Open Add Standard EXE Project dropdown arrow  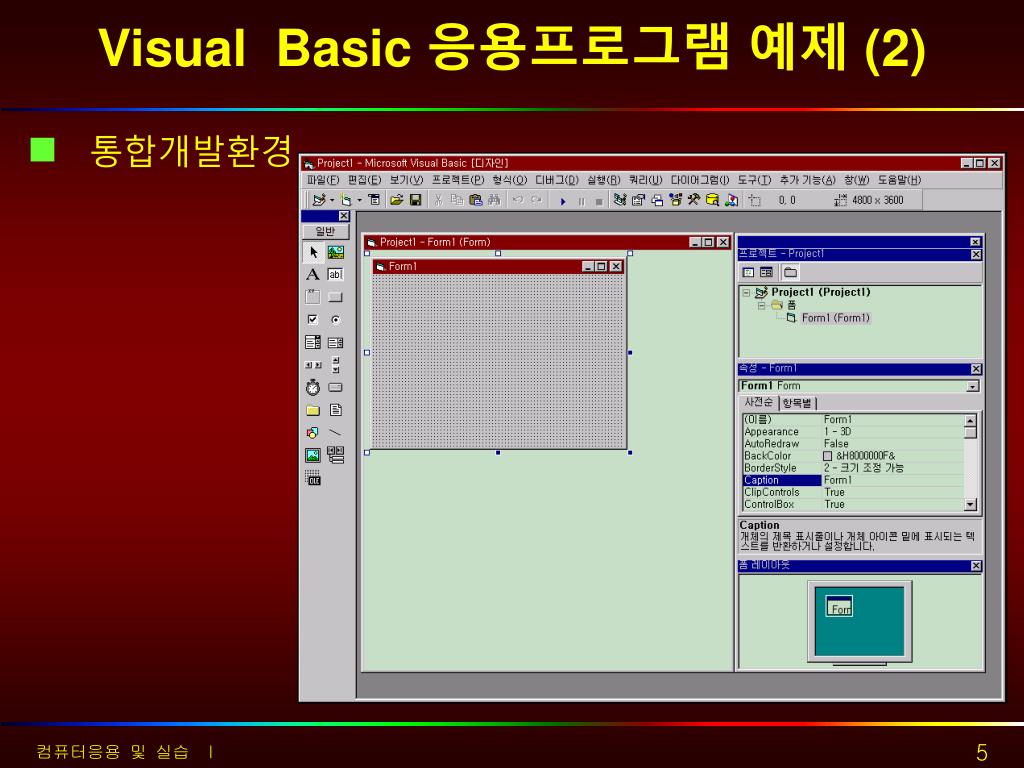[332, 200]
